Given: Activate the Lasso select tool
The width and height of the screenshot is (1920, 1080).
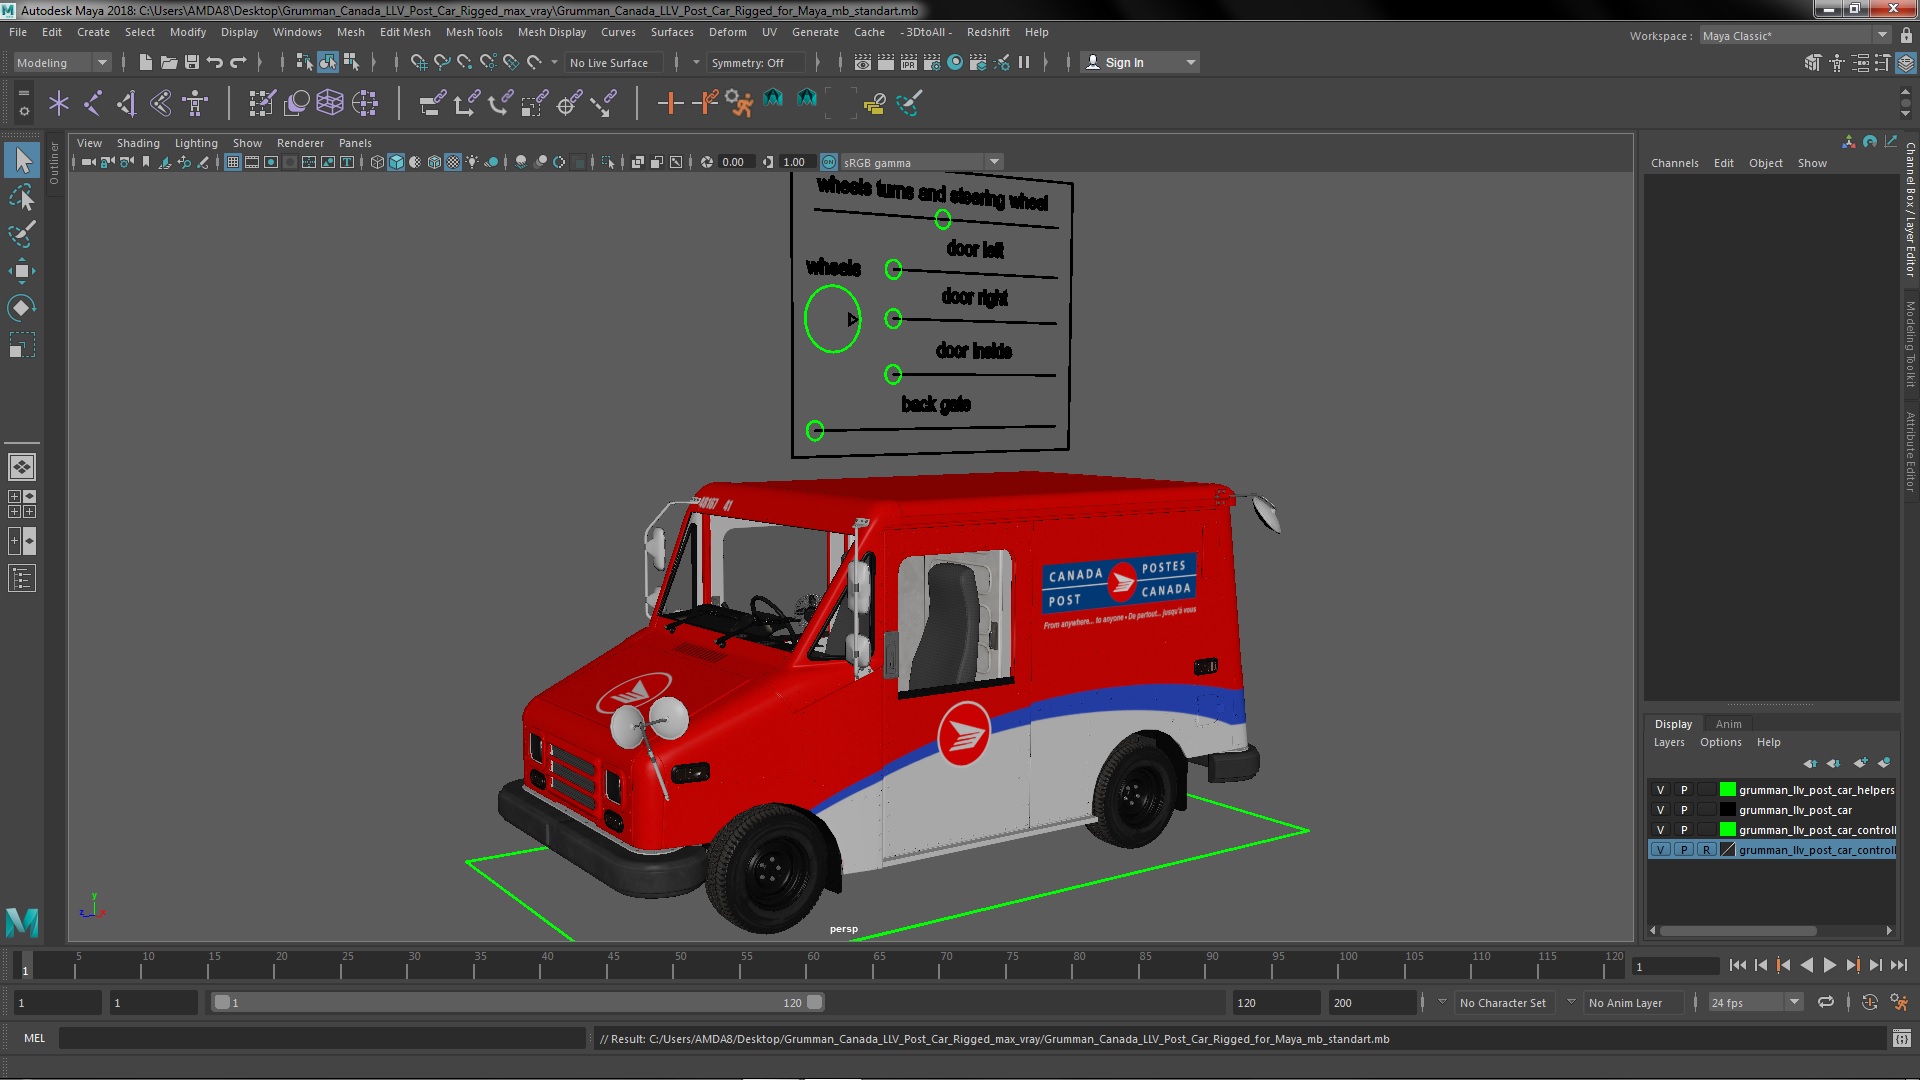Looking at the screenshot, I should [x=22, y=198].
